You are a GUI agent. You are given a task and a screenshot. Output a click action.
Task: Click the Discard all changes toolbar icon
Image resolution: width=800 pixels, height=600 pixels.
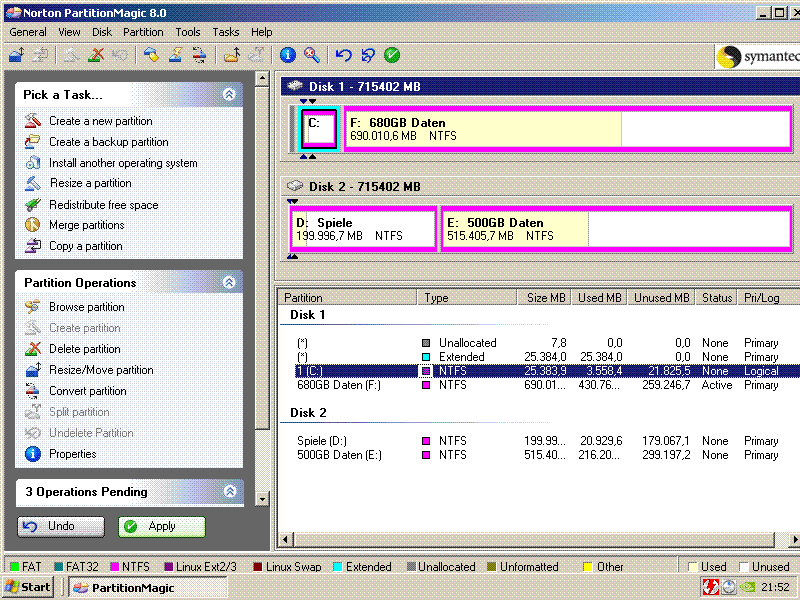pyautogui.click(x=368, y=55)
